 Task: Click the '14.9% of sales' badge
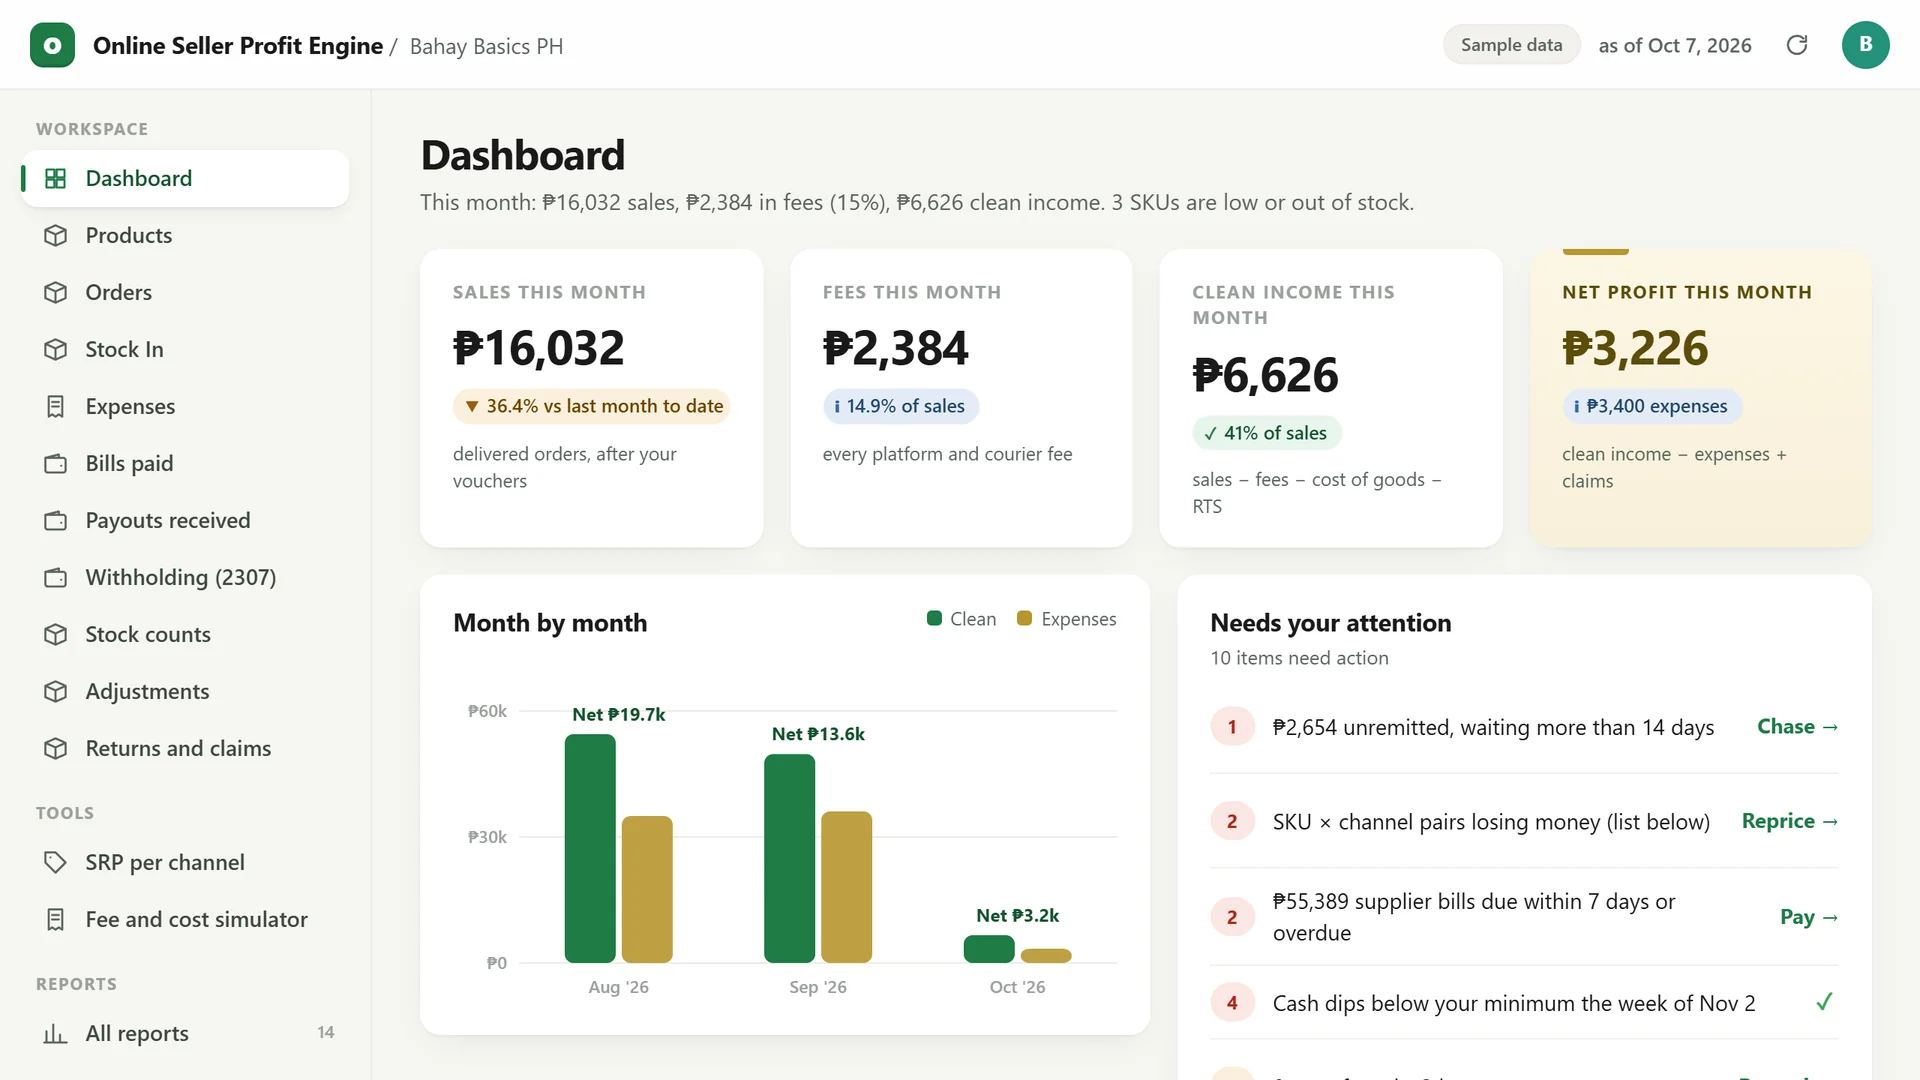point(900,406)
